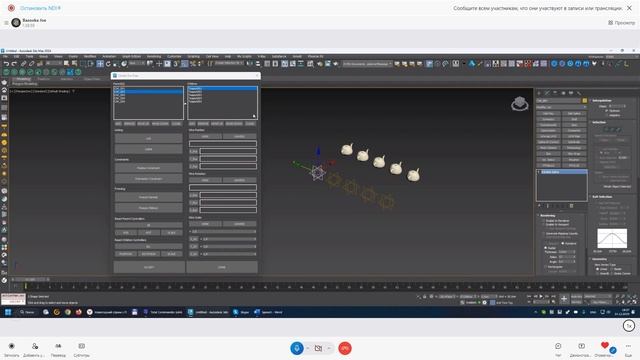Open the Display tab in command panel
The image size is (640, 360).
(x=571, y=93)
